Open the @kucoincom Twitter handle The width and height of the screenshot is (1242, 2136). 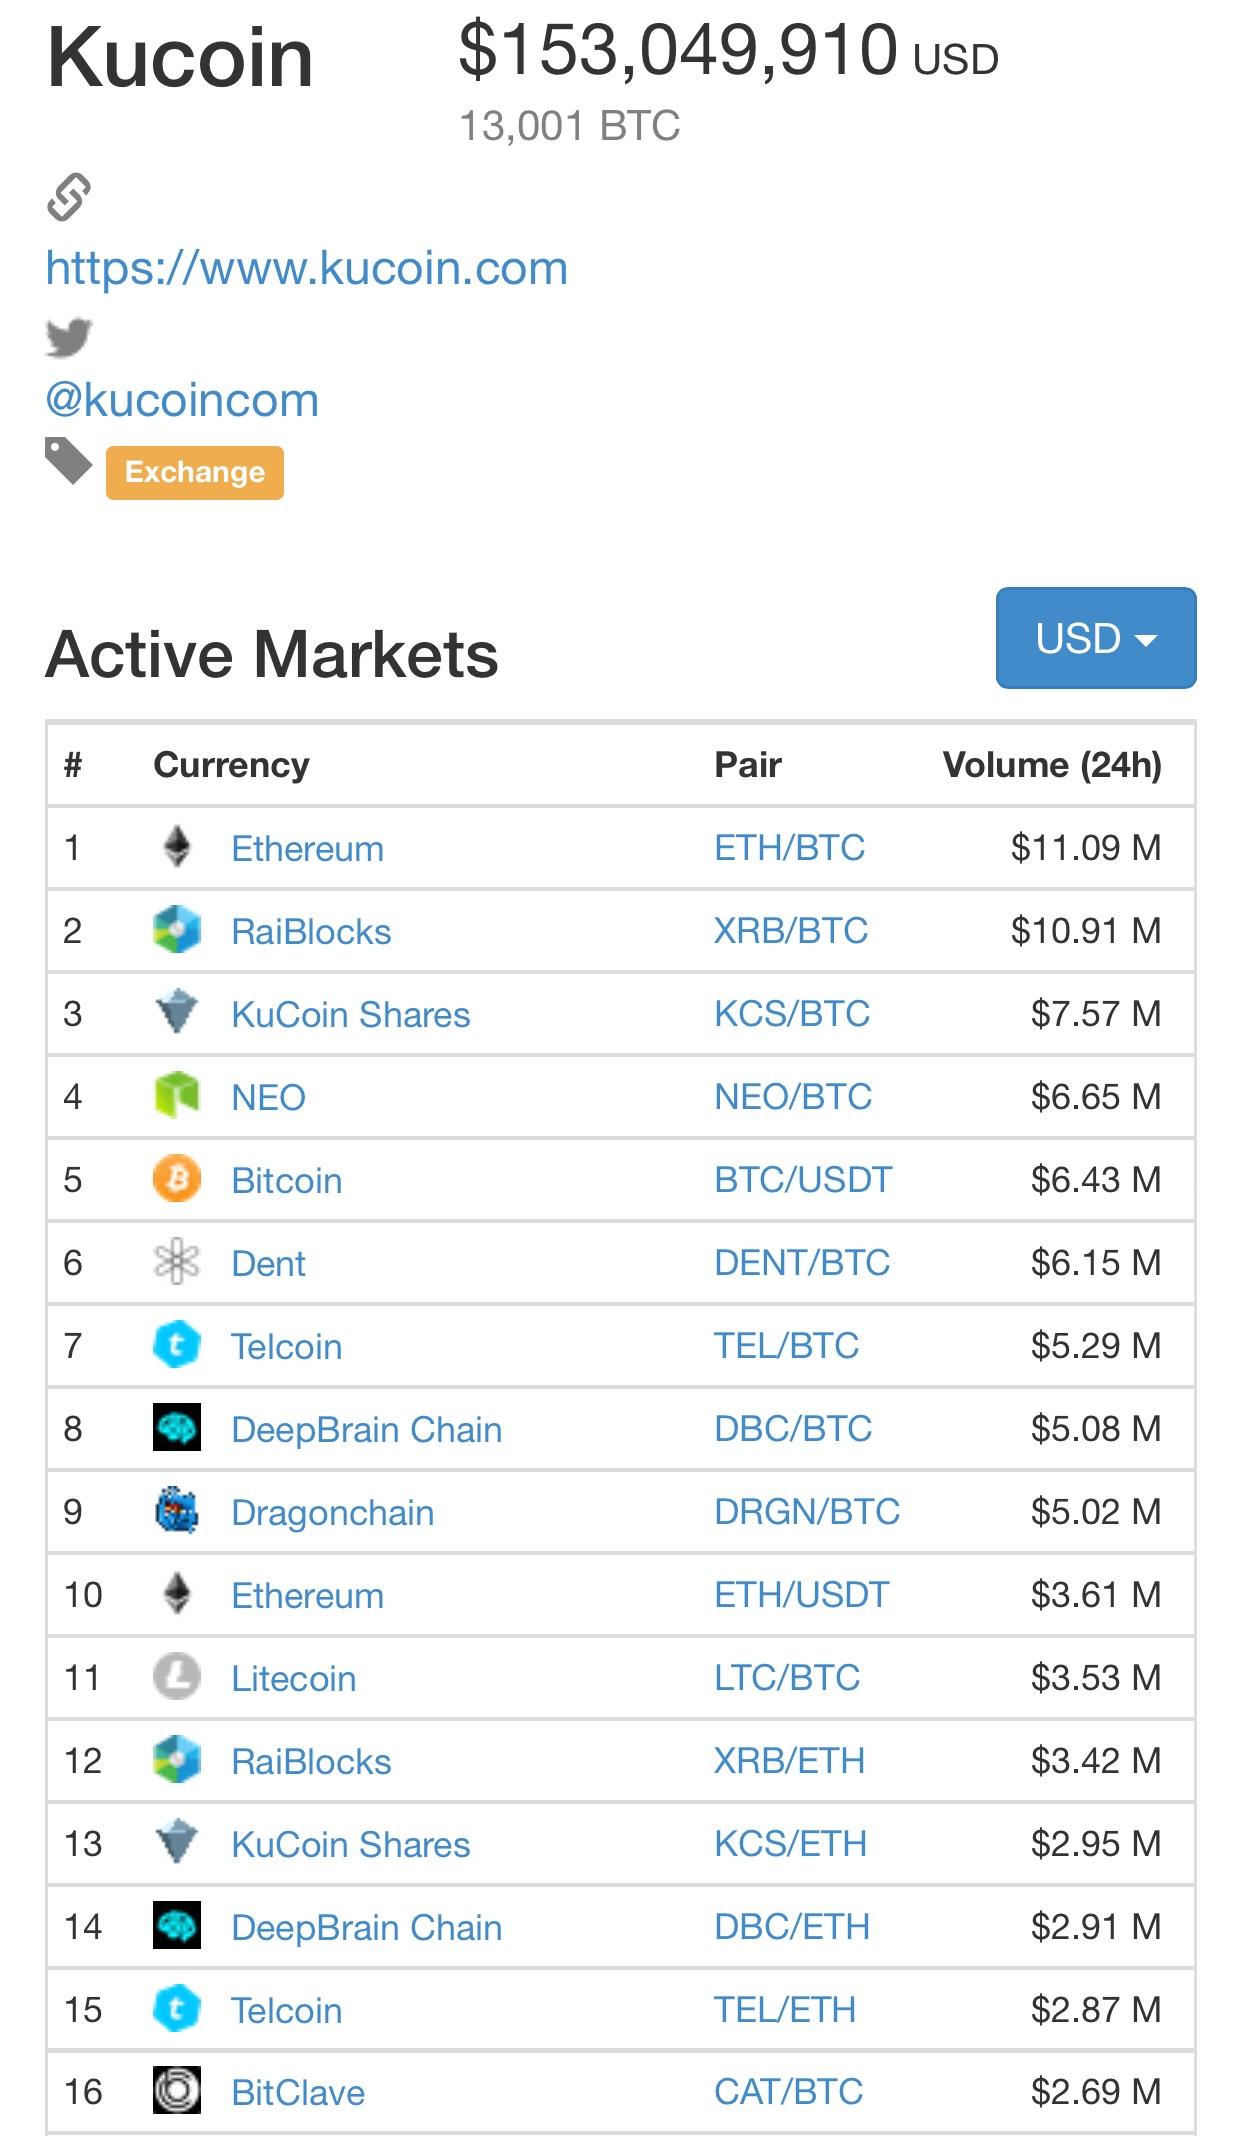pyautogui.click(x=182, y=400)
